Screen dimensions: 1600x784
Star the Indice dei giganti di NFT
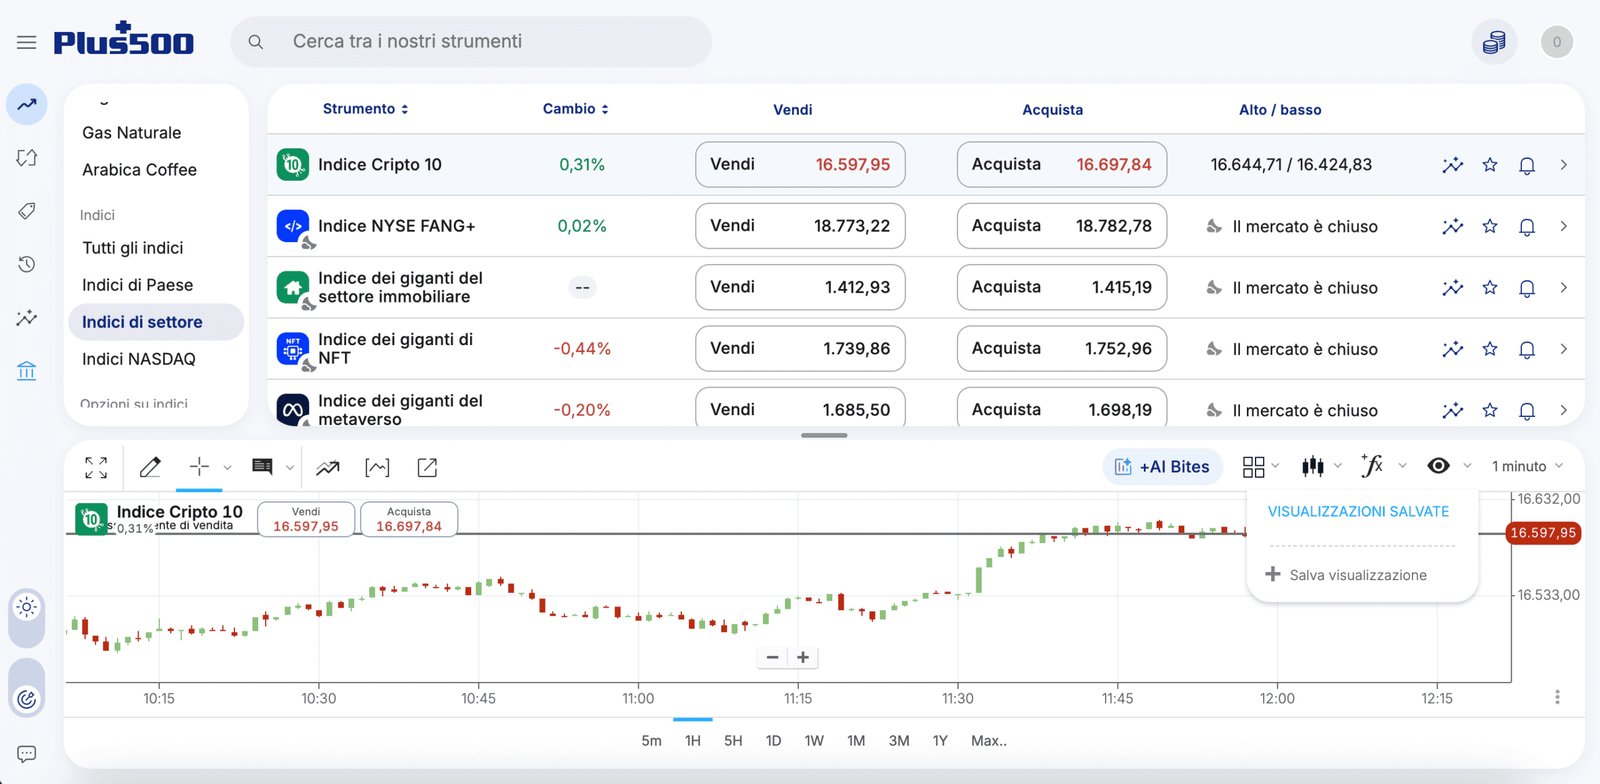pos(1490,349)
